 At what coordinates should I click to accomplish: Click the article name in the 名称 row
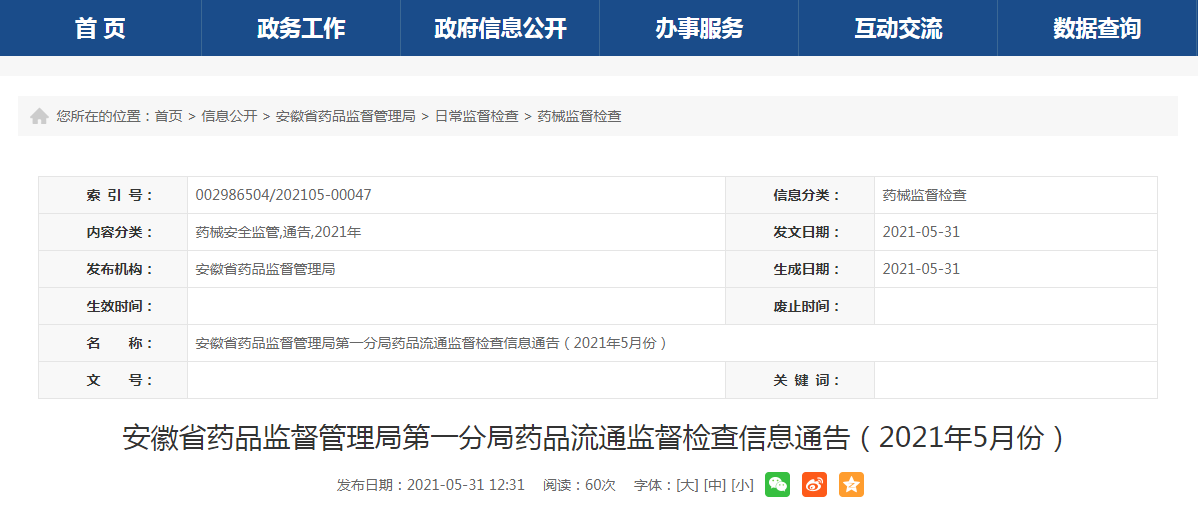431,343
